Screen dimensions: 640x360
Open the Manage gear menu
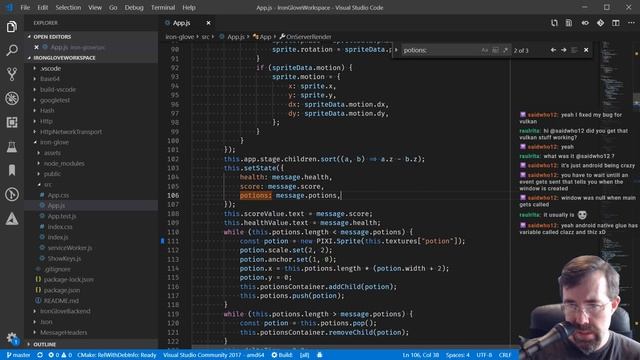coord(12,338)
